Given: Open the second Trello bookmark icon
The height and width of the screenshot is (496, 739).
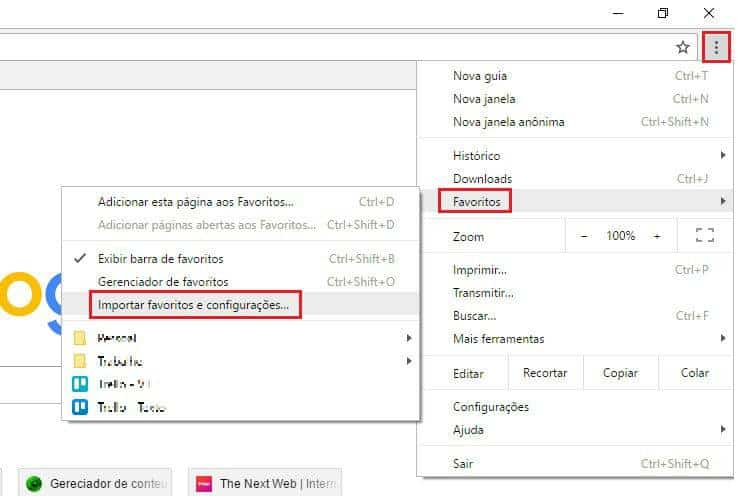Looking at the screenshot, I should tap(80, 407).
